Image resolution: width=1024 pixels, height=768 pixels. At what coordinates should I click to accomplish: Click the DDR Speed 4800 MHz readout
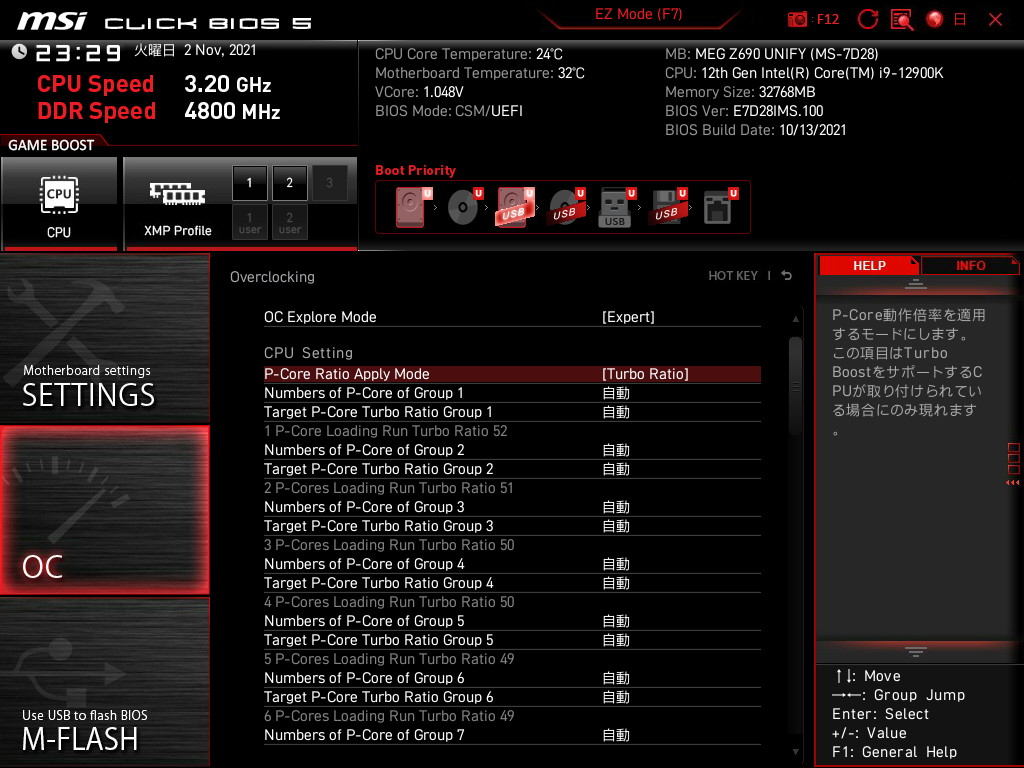pos(232,111)
